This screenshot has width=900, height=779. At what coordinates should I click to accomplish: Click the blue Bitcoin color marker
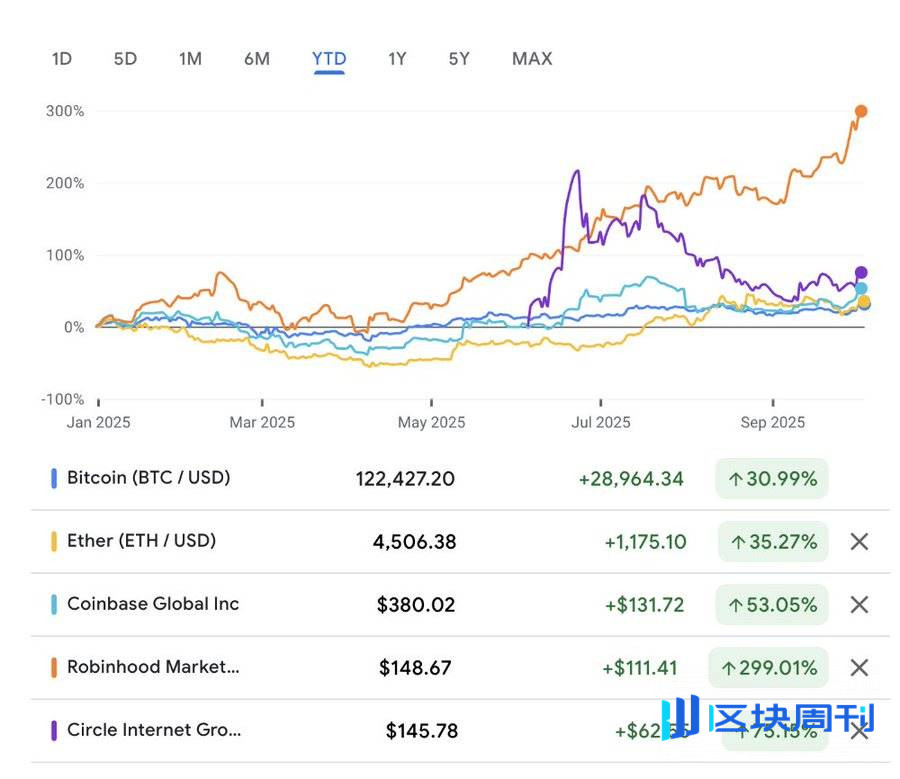[x=54, y=479]
